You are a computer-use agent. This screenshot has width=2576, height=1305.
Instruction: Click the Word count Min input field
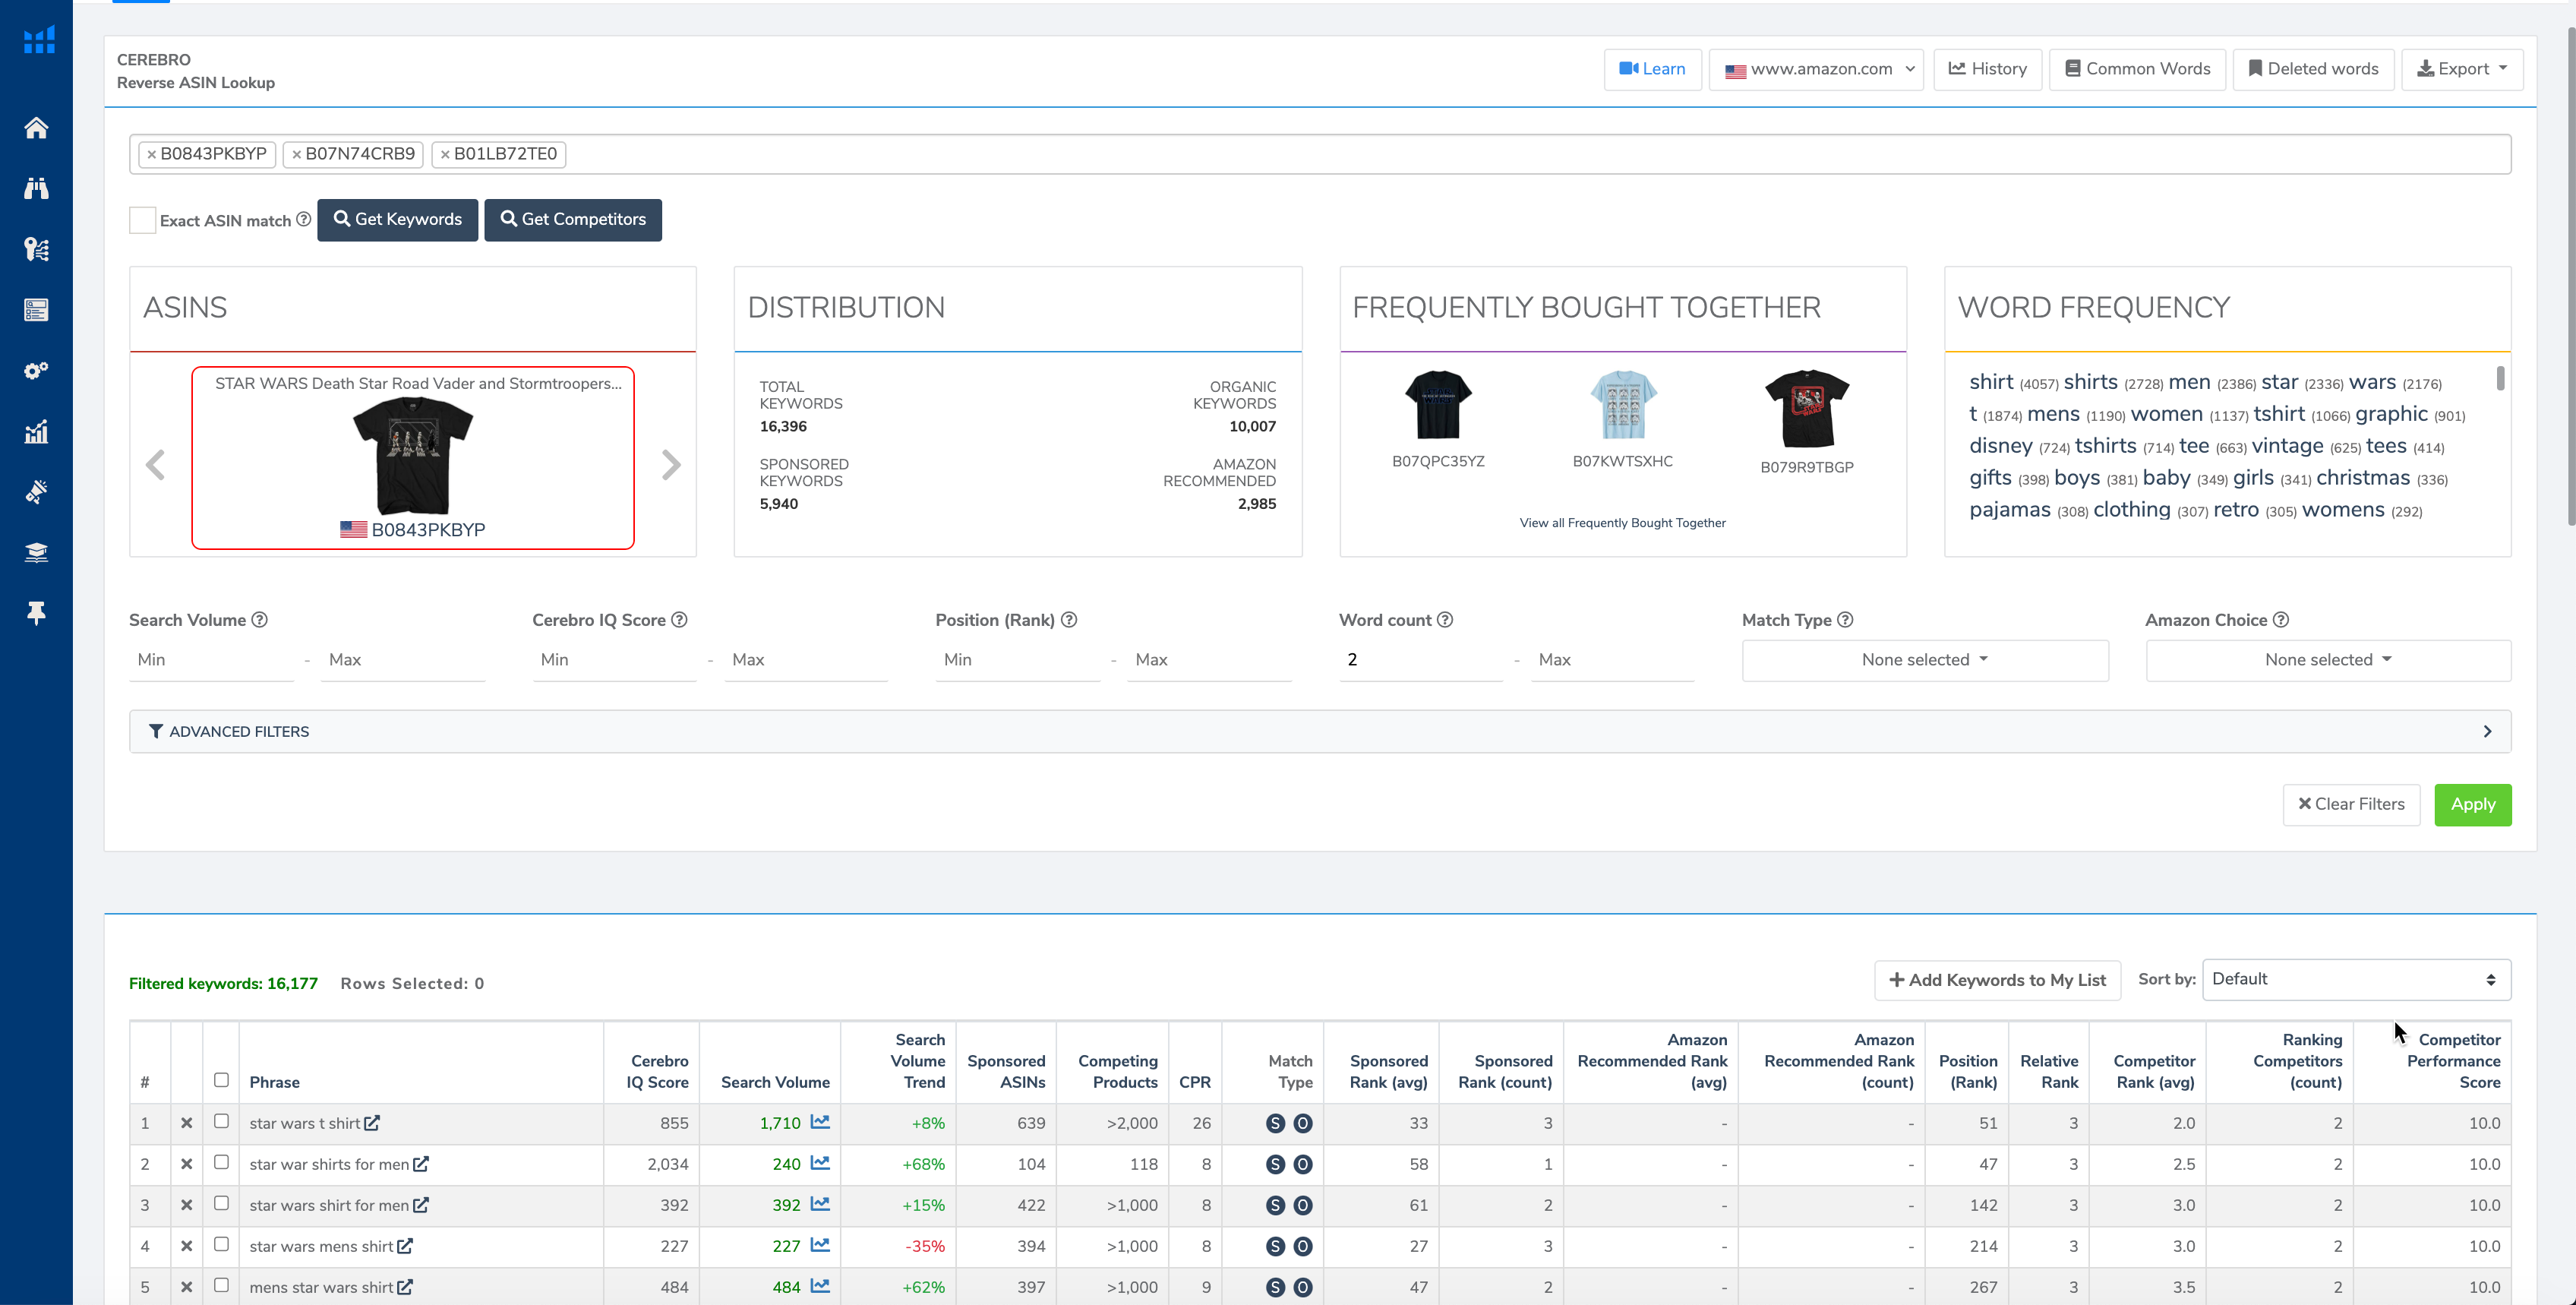(x=1420, y=660)
